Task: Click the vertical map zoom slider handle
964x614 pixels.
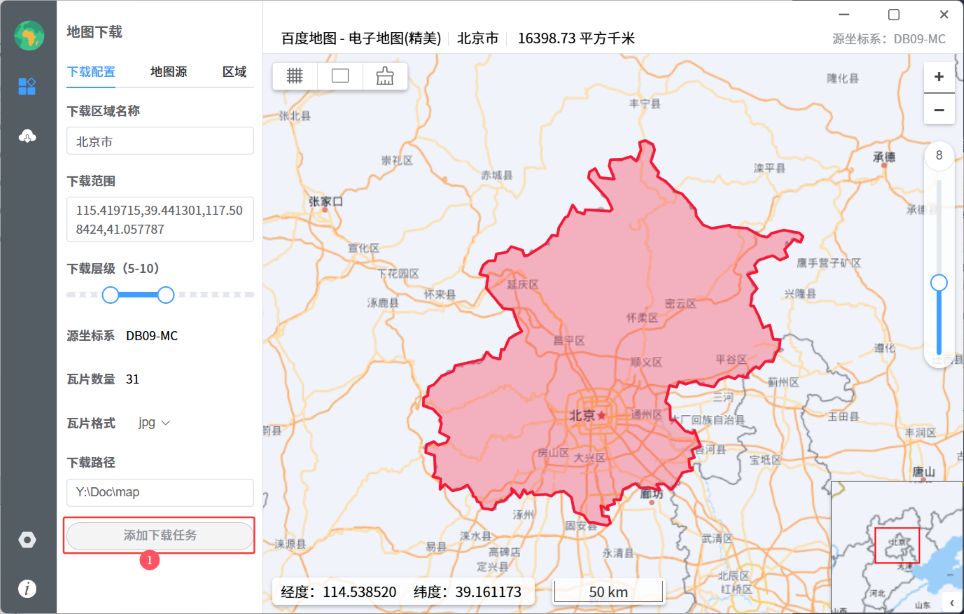Action: tap(938, 283)
